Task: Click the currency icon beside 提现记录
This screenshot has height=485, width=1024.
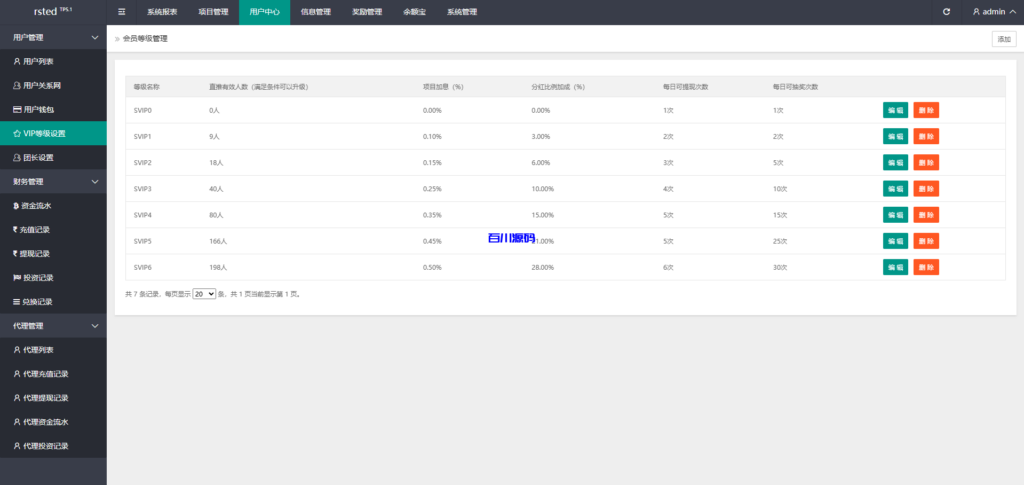Action: click(x=16, y=254)
